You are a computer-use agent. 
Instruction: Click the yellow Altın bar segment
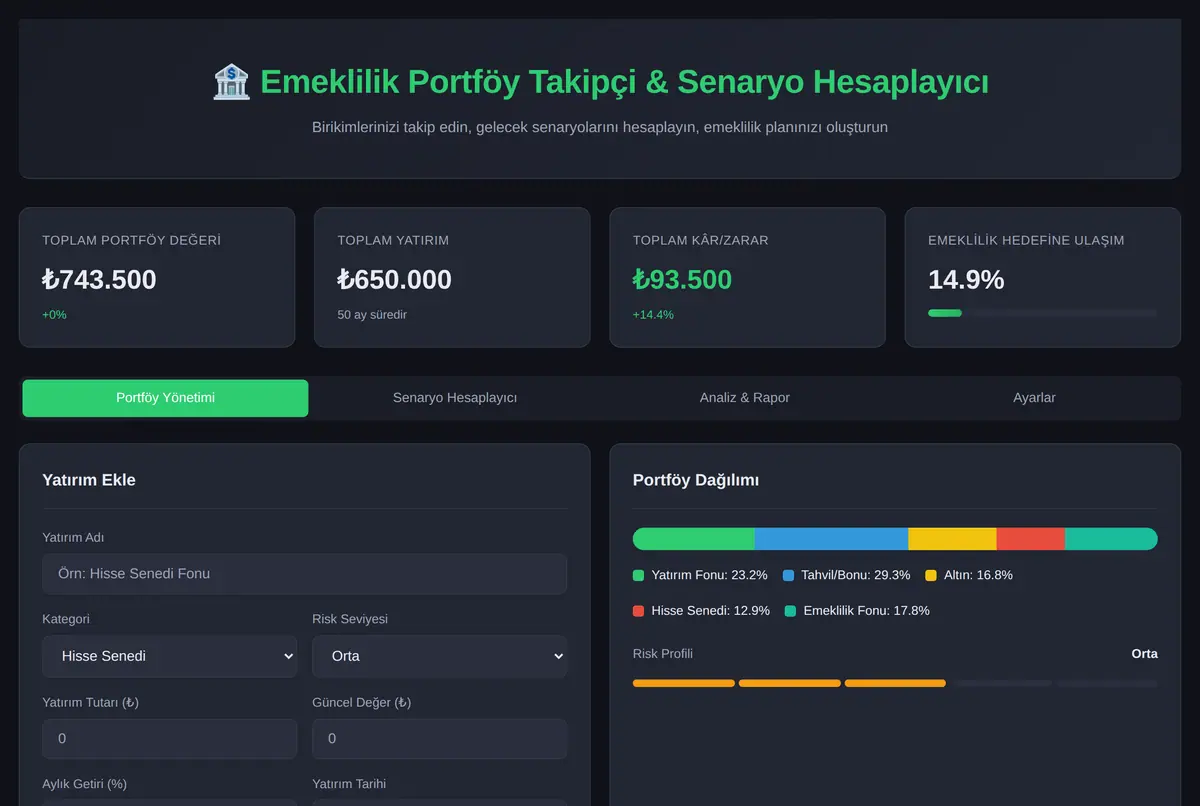pyautogui.click(x=953, y=539)
